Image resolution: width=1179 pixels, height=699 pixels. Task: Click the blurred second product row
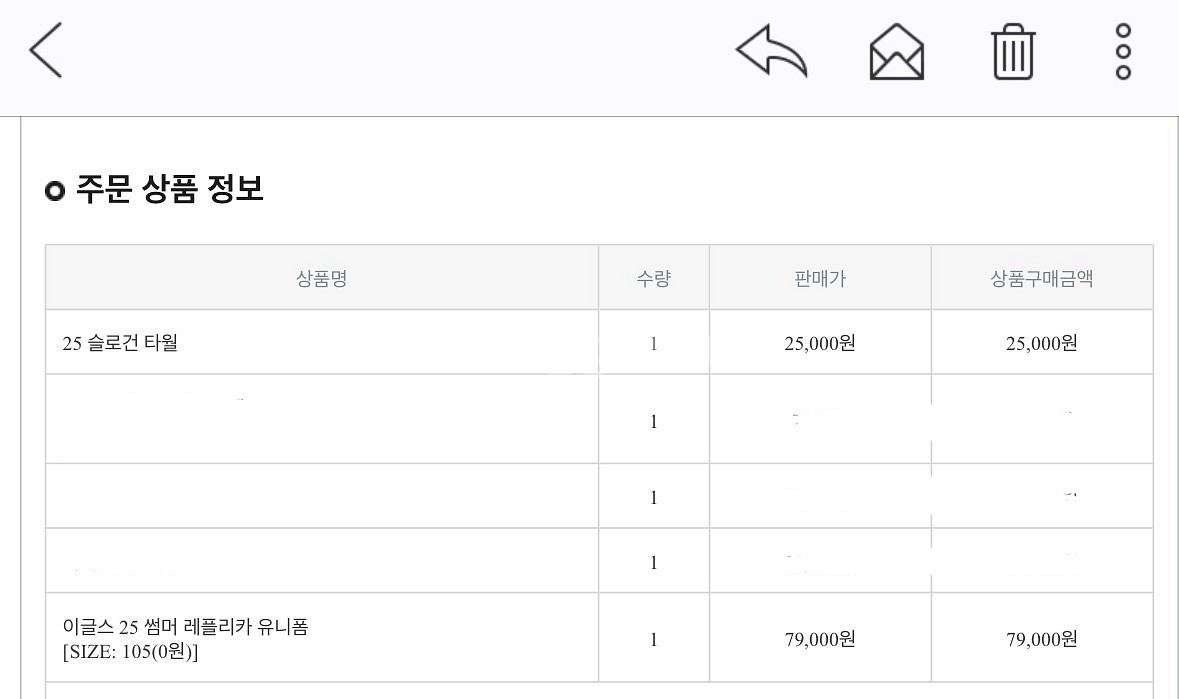click(x=320, y=420)
